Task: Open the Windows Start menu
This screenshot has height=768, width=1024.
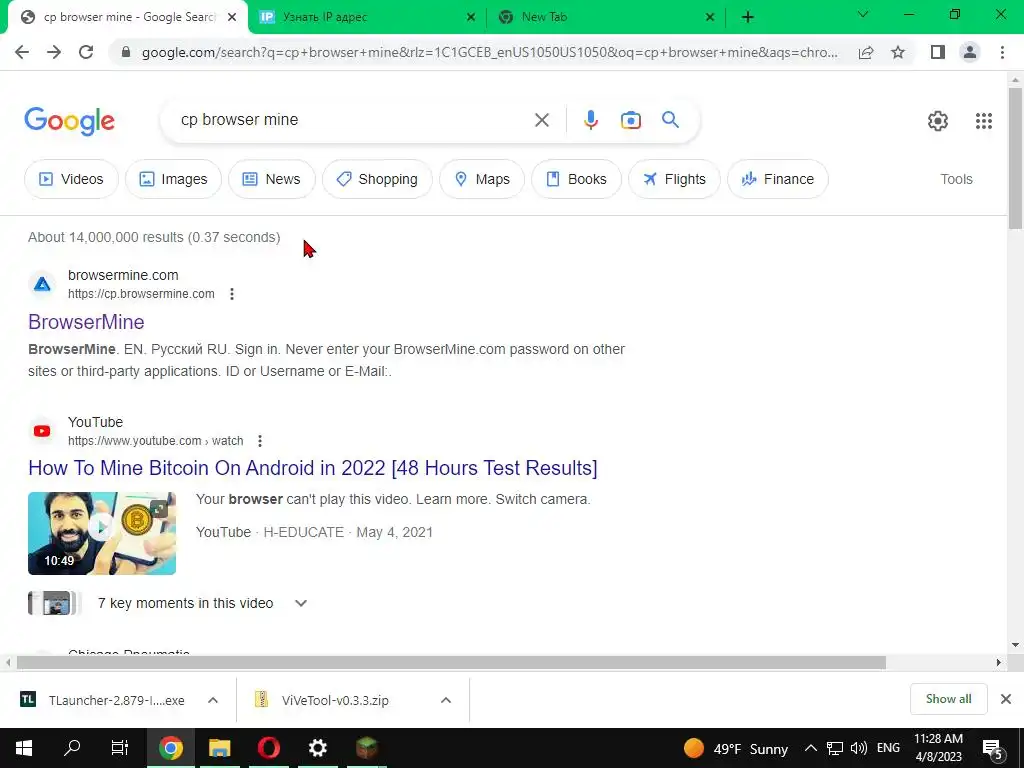Action: point(24,748)
